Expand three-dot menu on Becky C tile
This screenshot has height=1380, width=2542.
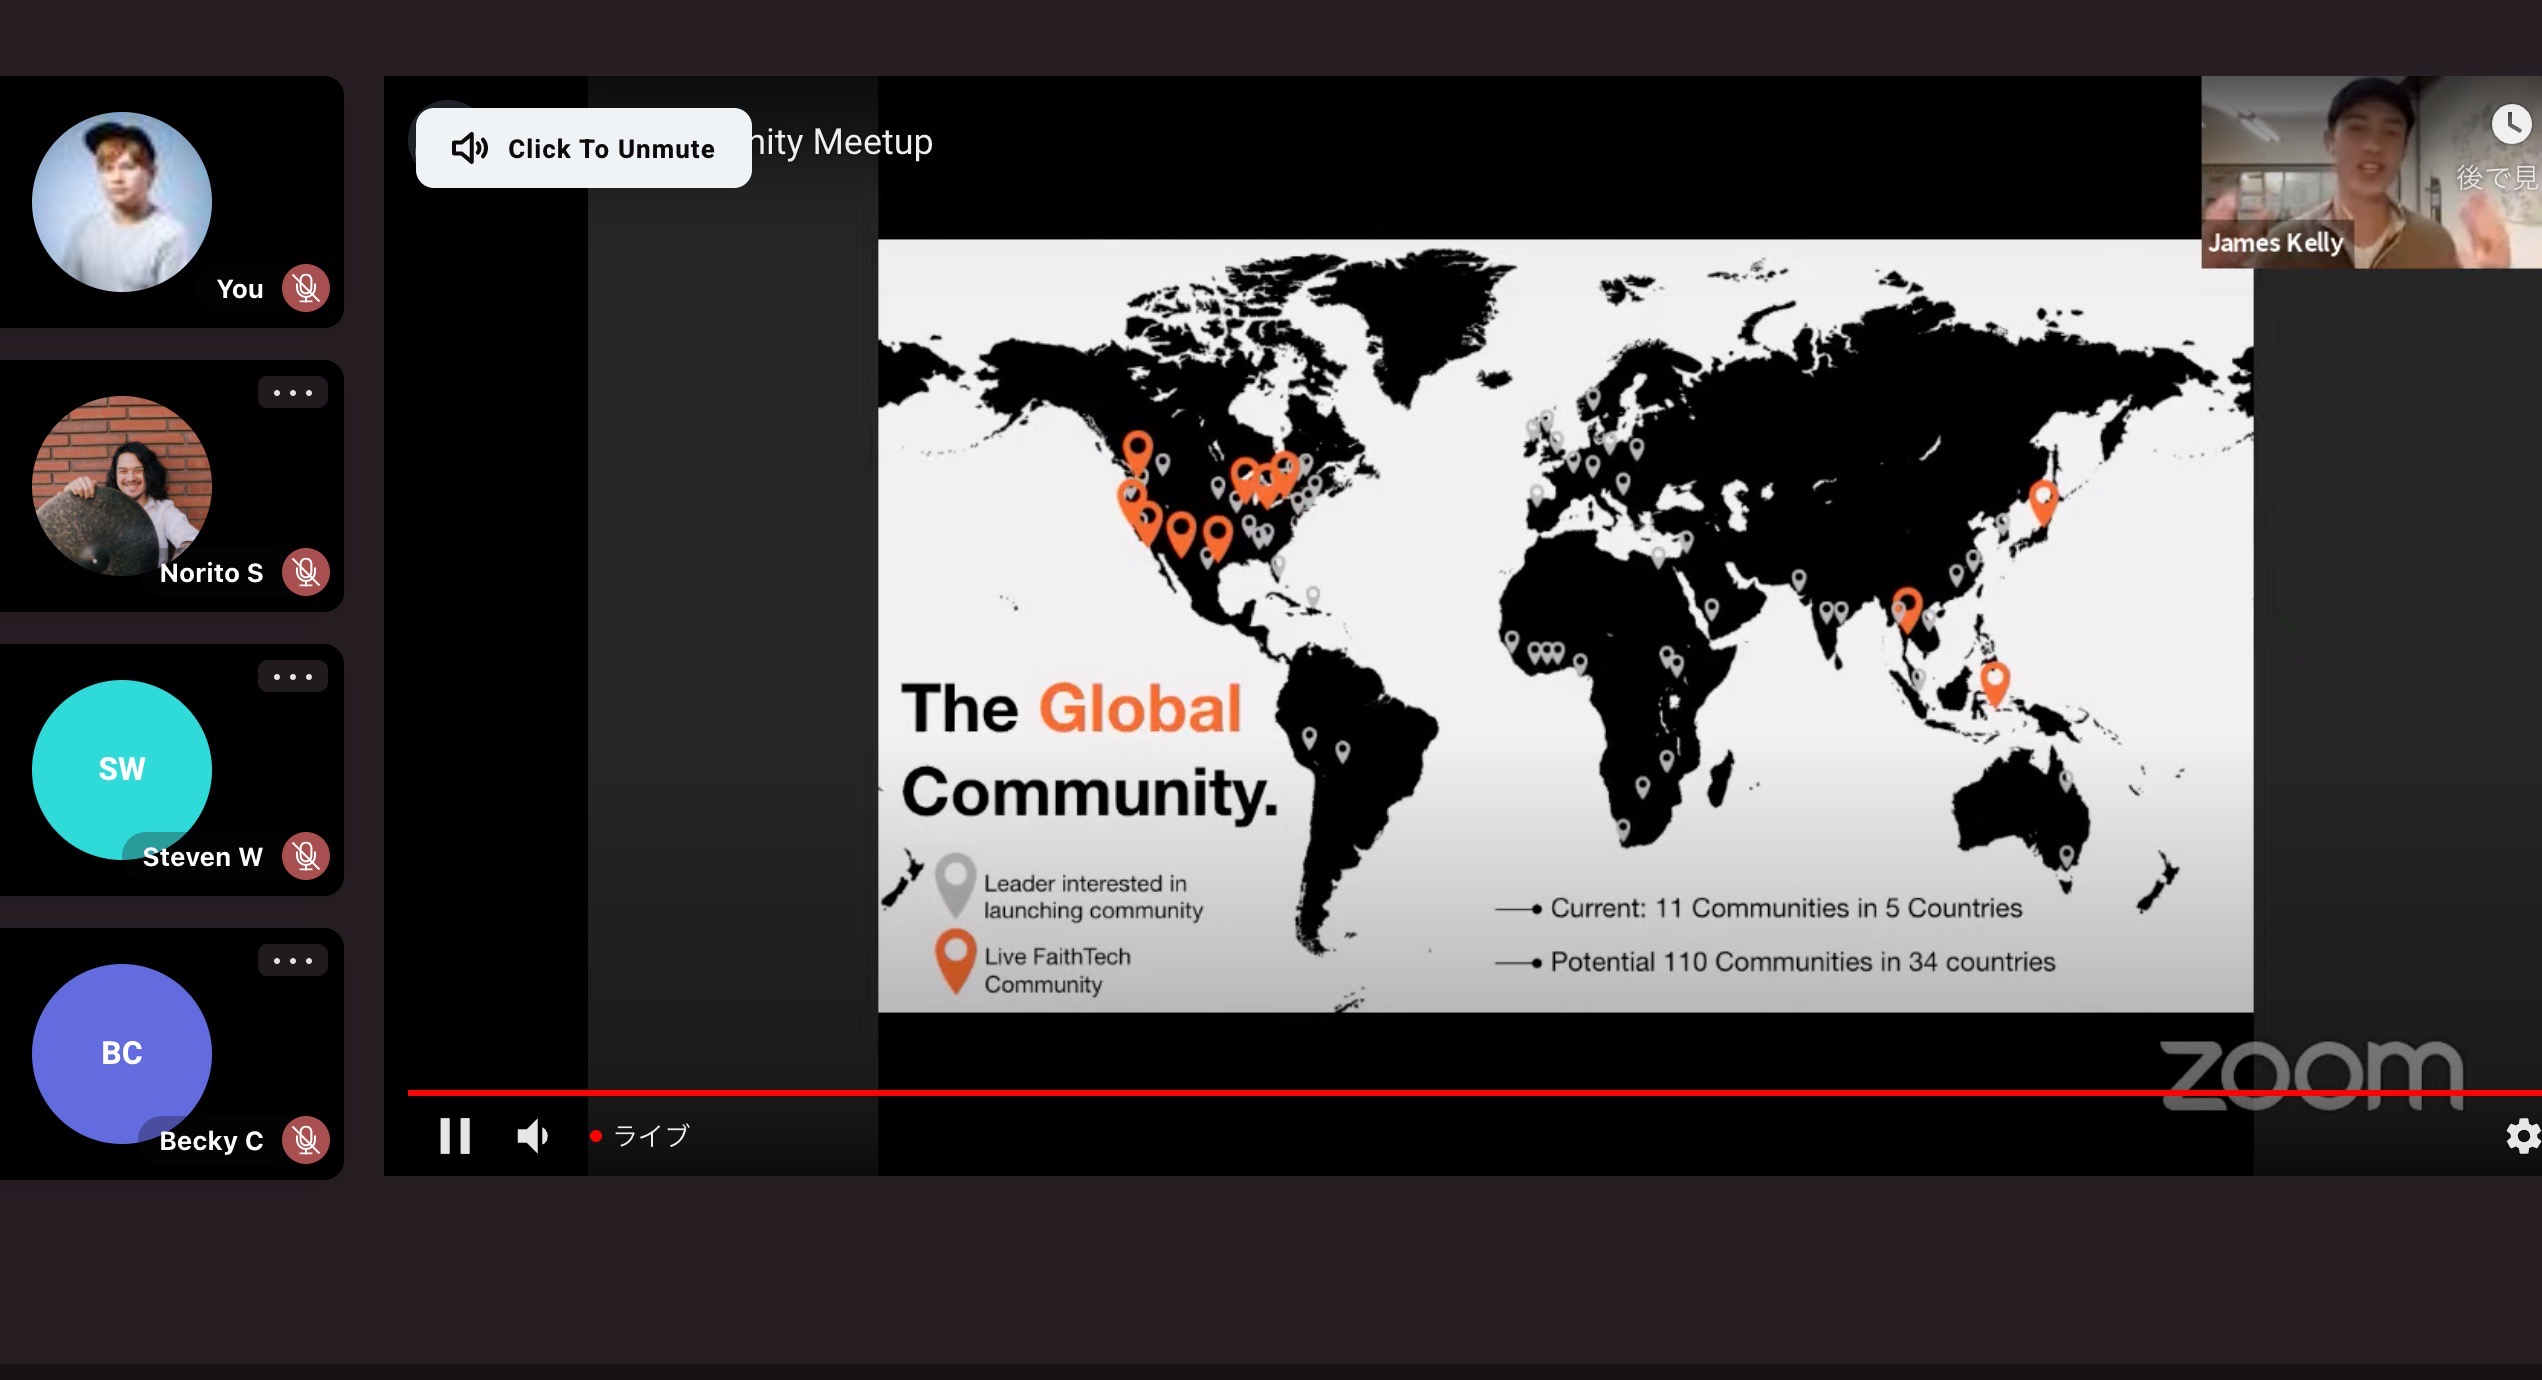click(x=293, y=961)
